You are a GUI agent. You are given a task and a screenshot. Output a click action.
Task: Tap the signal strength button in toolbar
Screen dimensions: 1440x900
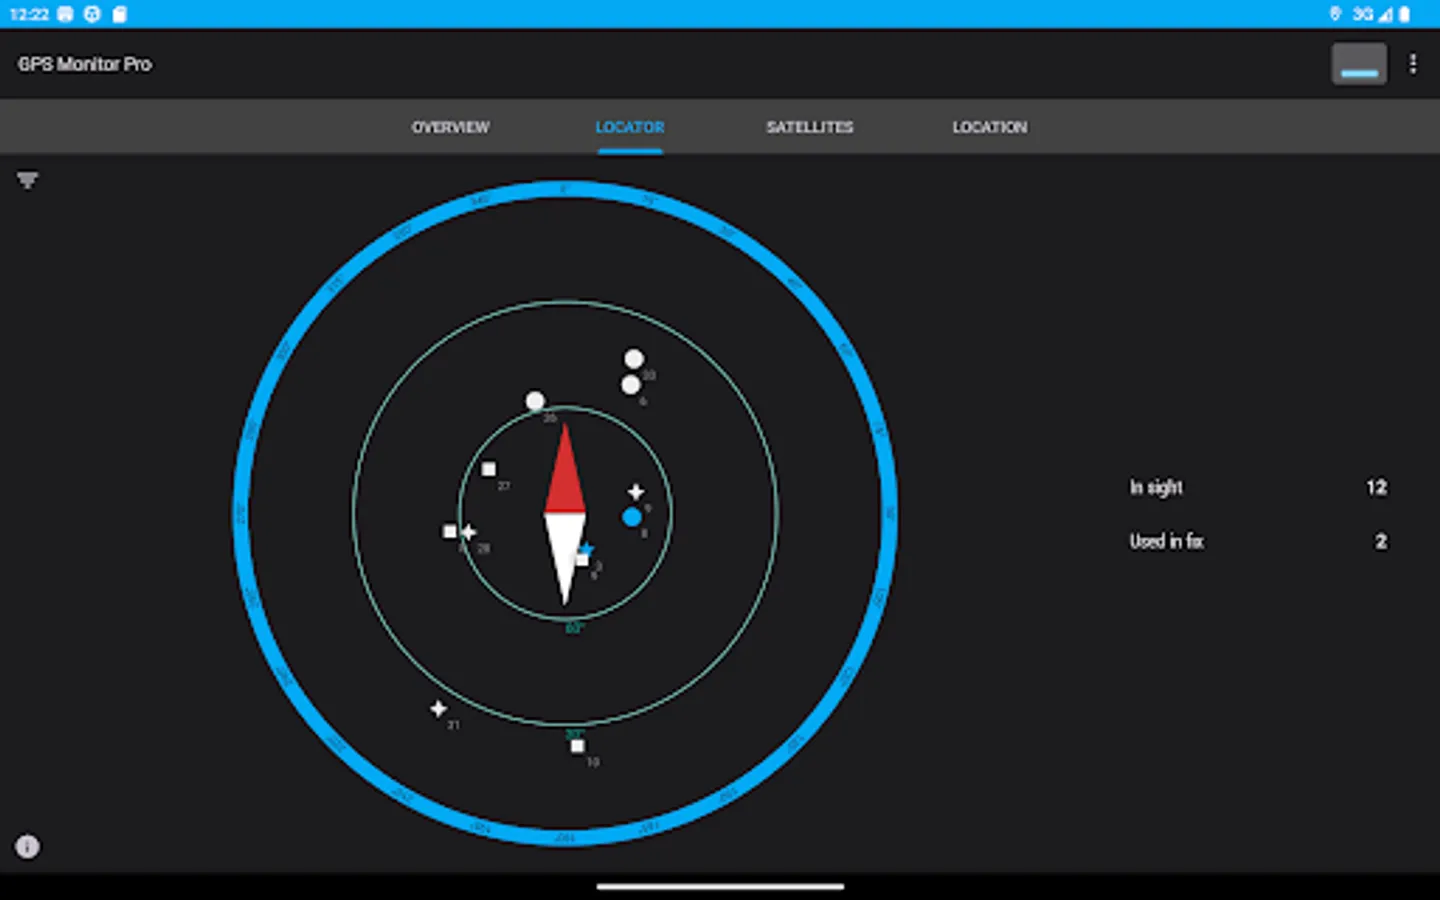point(1359,64)
